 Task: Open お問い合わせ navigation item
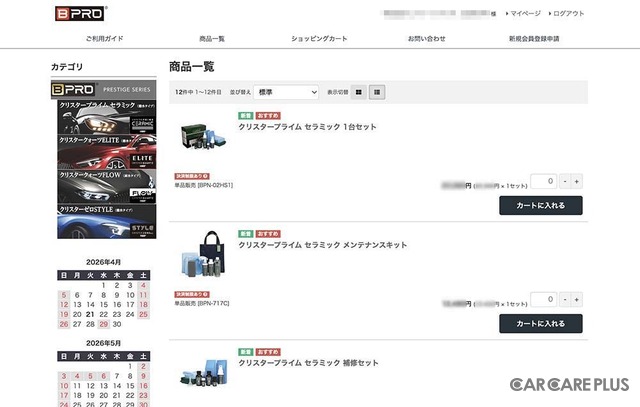(427, 38)
